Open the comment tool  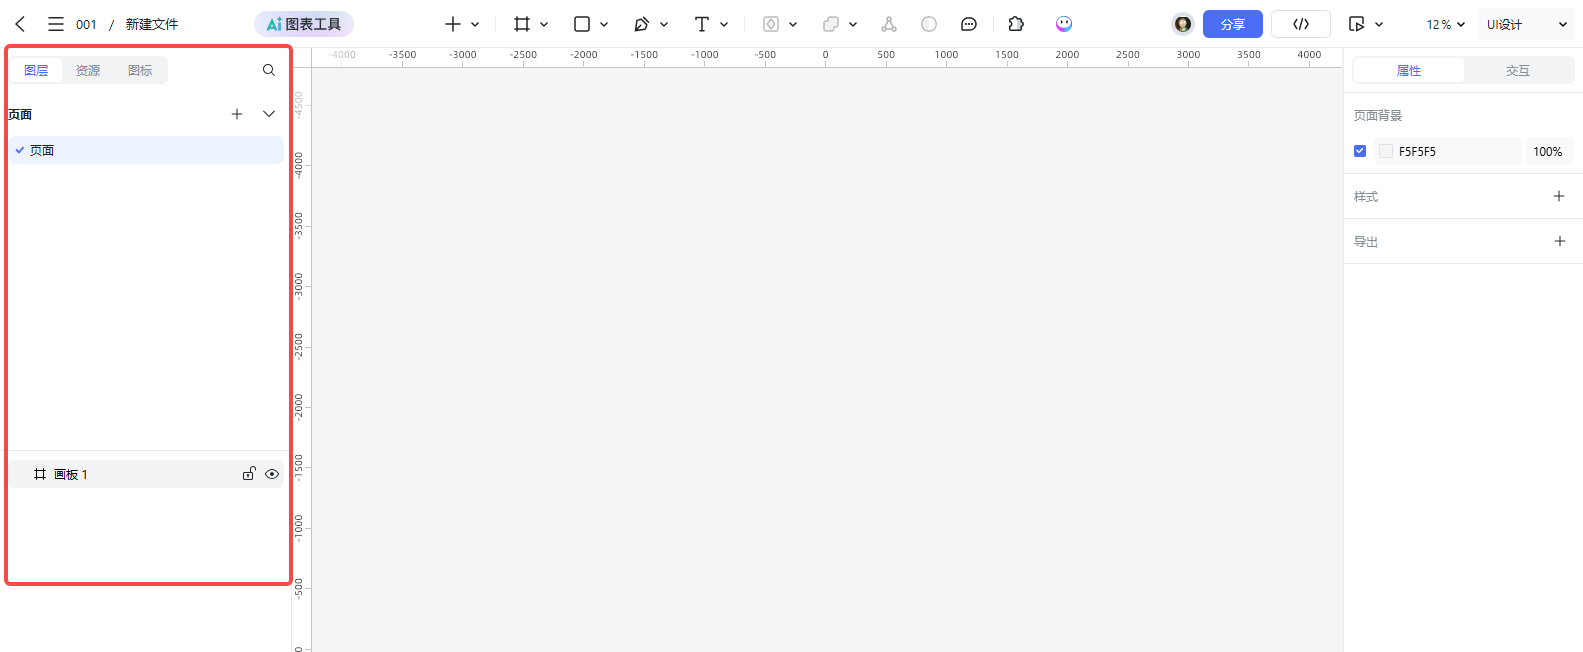[969, 24]
